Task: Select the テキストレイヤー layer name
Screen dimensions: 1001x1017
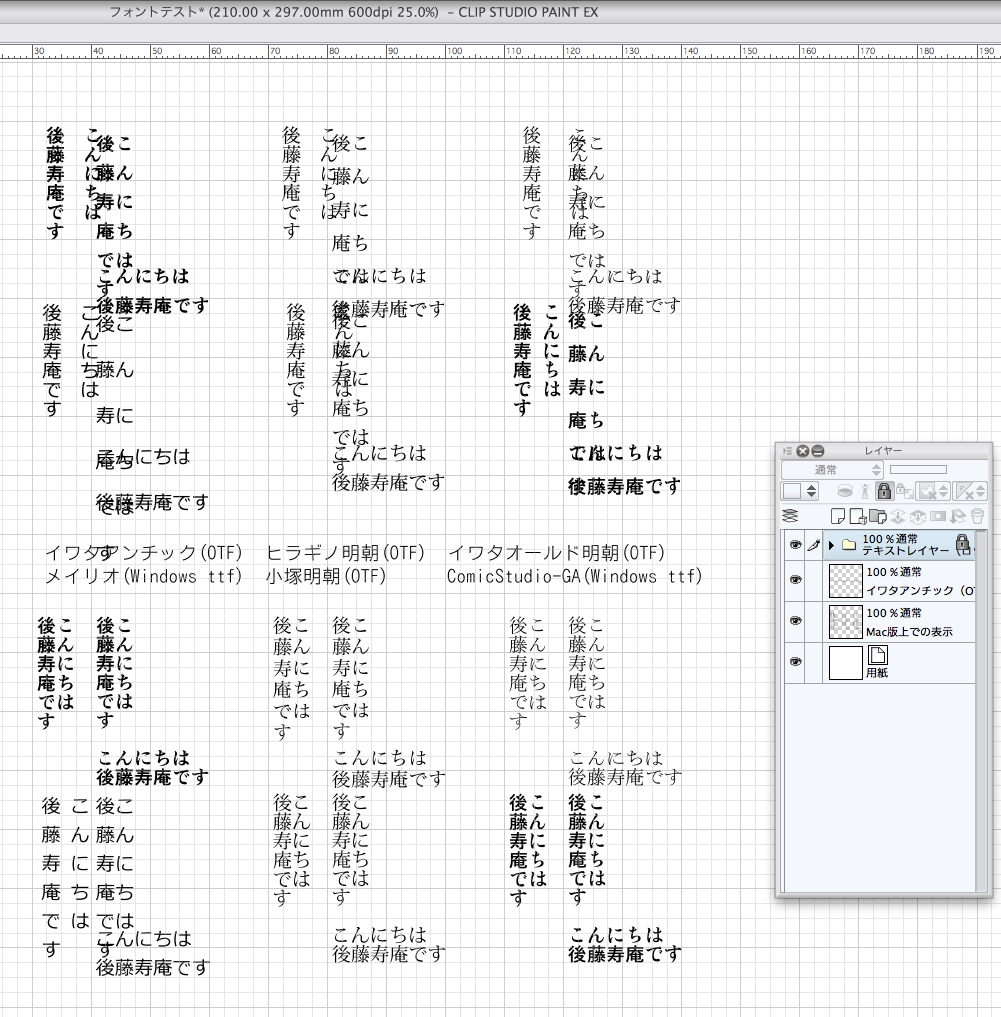Action: tap(905, 550)
